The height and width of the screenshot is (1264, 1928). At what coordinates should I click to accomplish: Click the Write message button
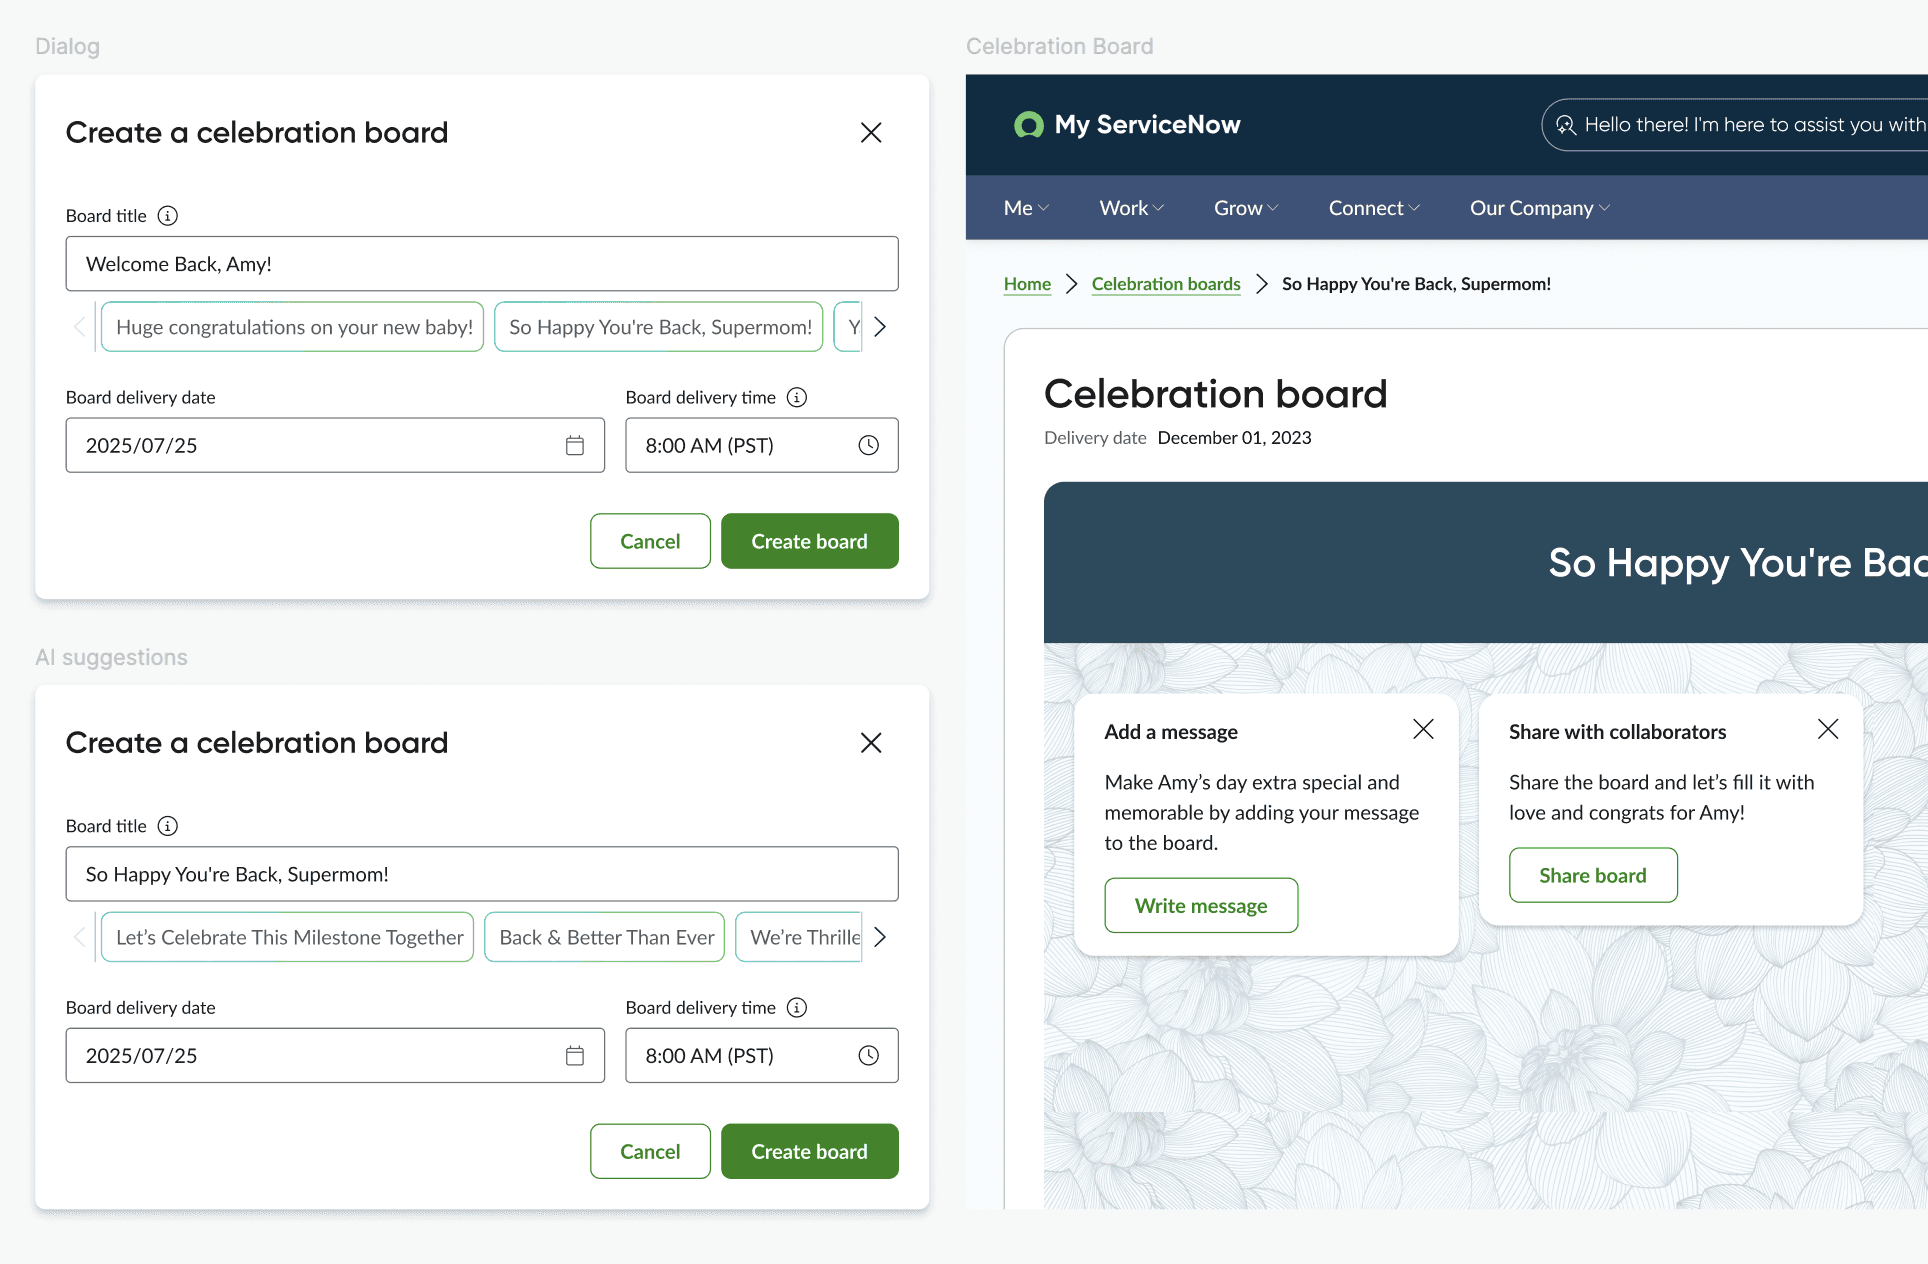tap(1200, 905)
